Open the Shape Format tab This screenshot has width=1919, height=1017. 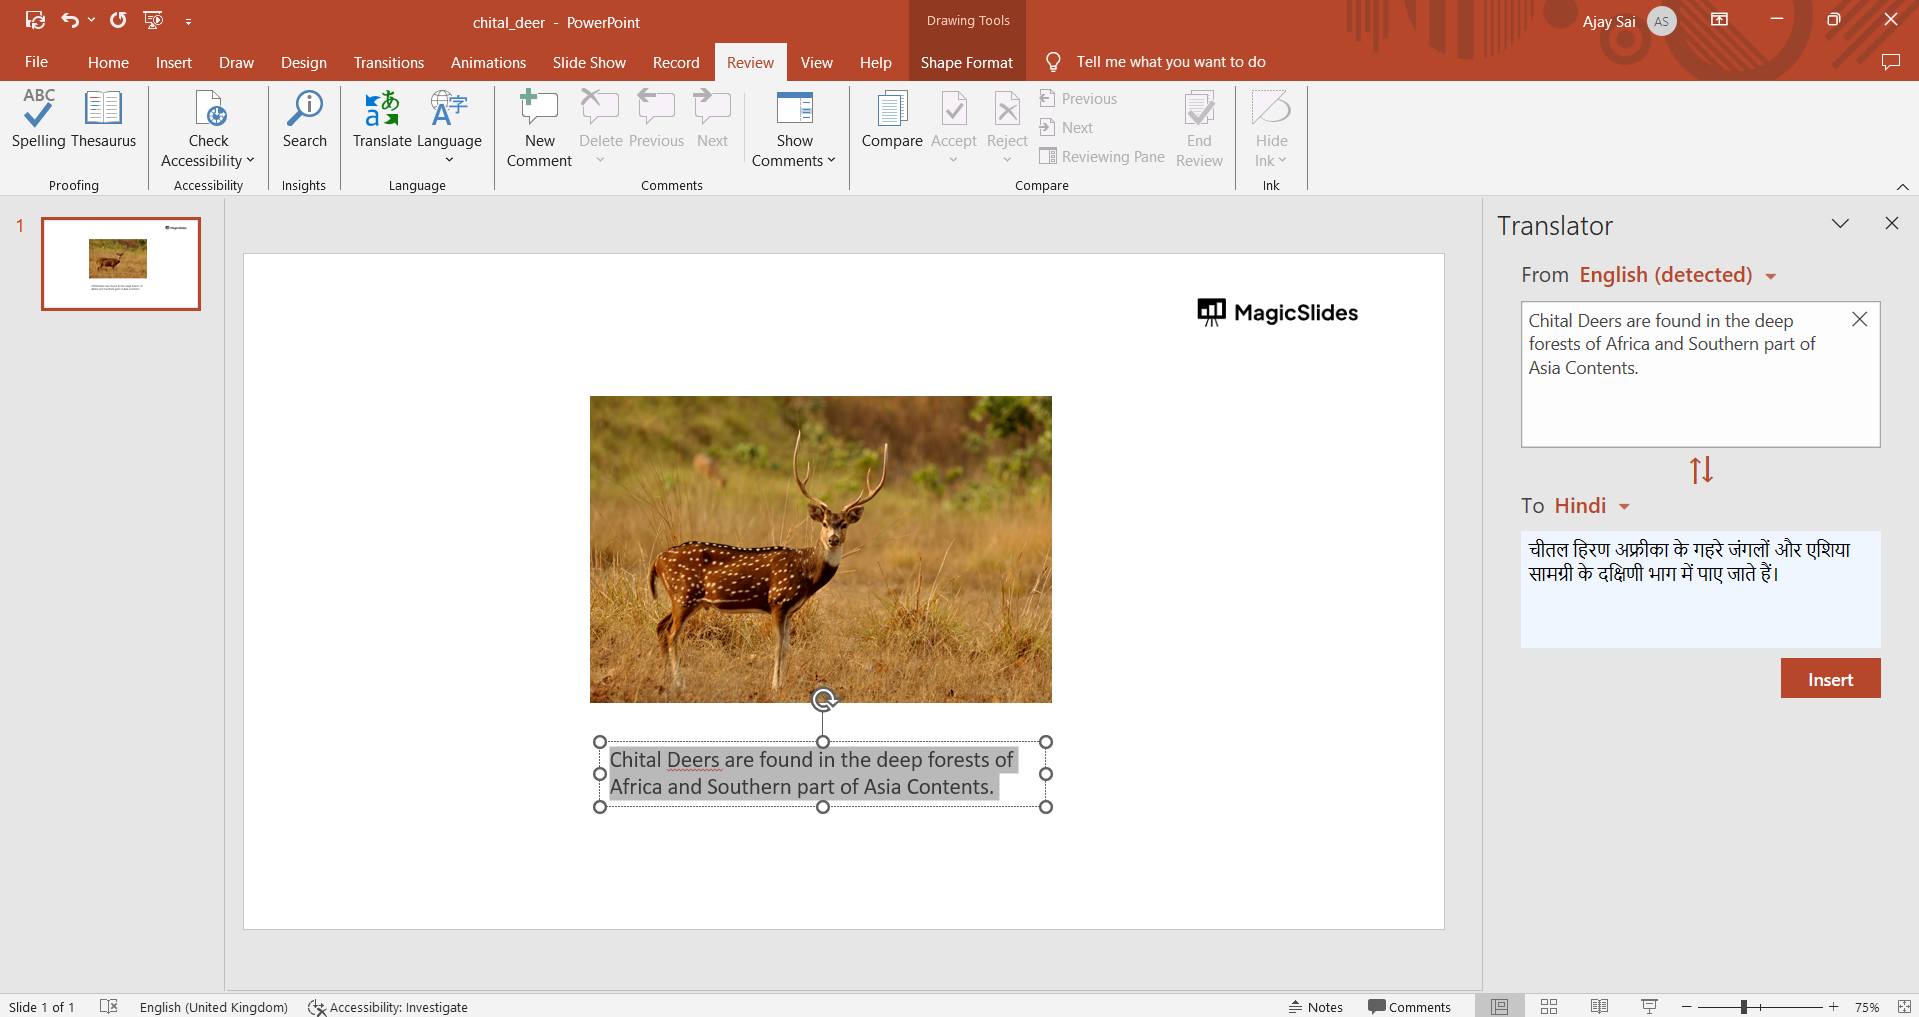click(x=966, y=62)
